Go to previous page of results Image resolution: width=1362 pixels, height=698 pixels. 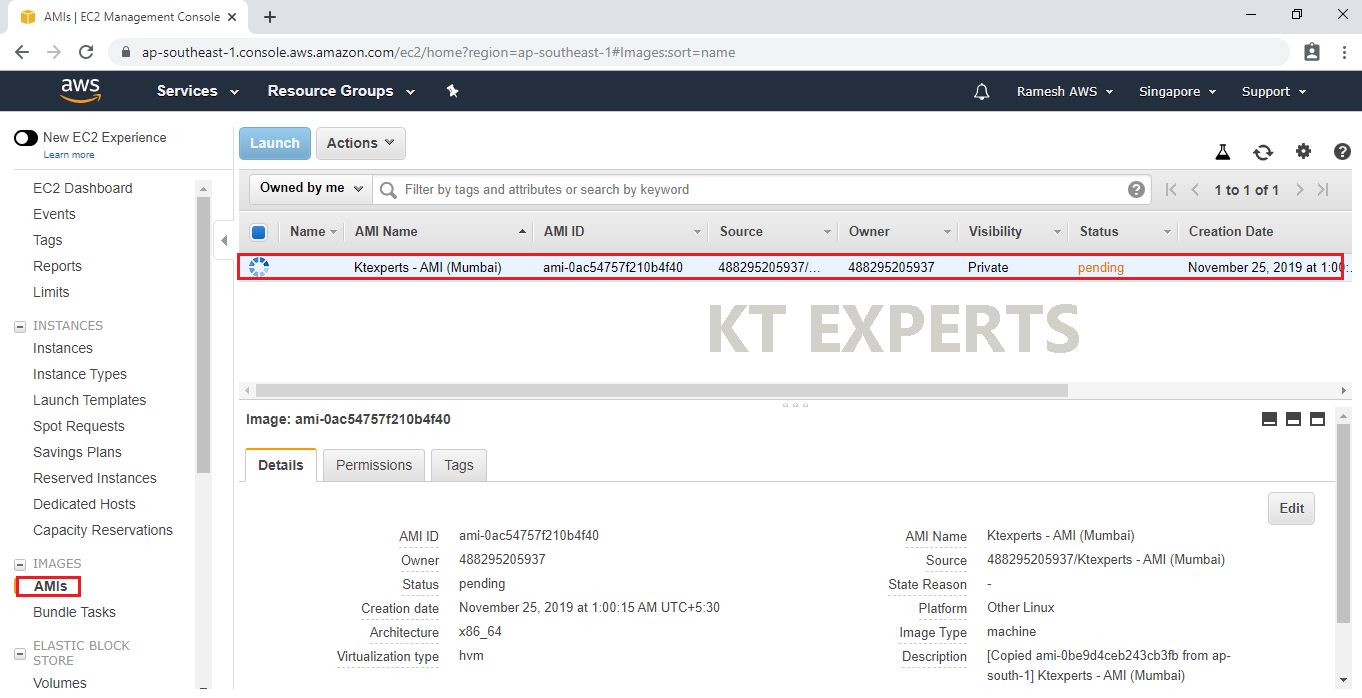[x=1195, y=190]
